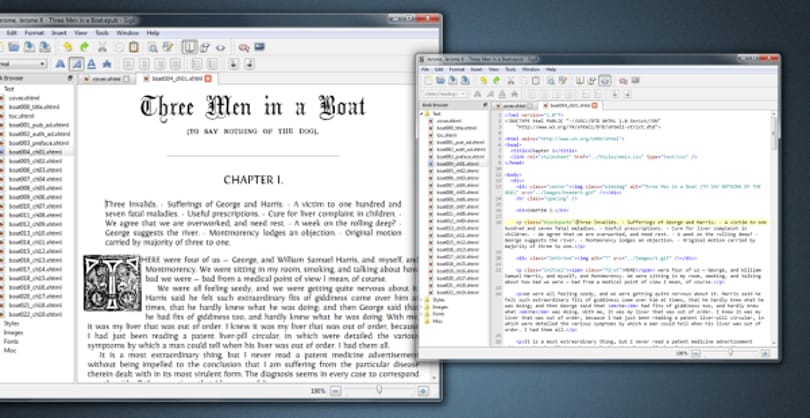Apply Bold formatting in Book View window
Screen dimensions: 810x418
click(60, 64)
